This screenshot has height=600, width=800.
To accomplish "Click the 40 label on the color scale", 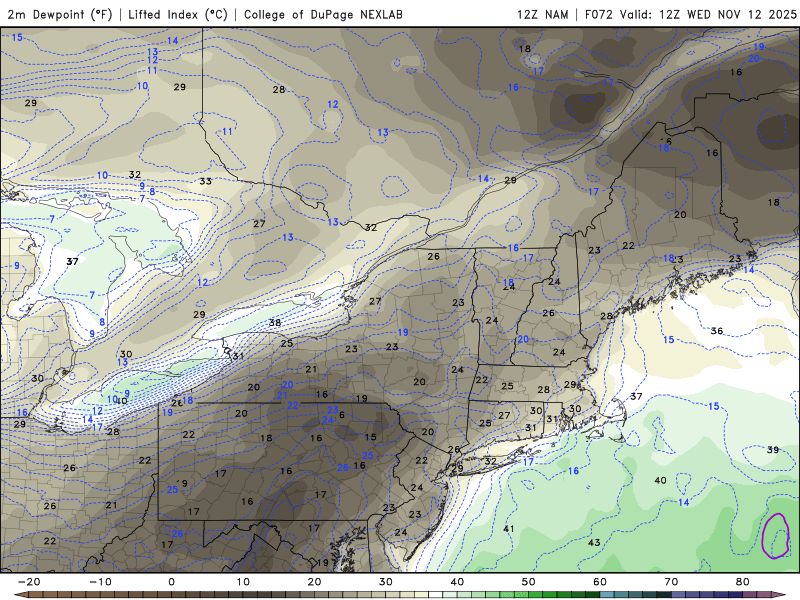I will click(457, 582).
